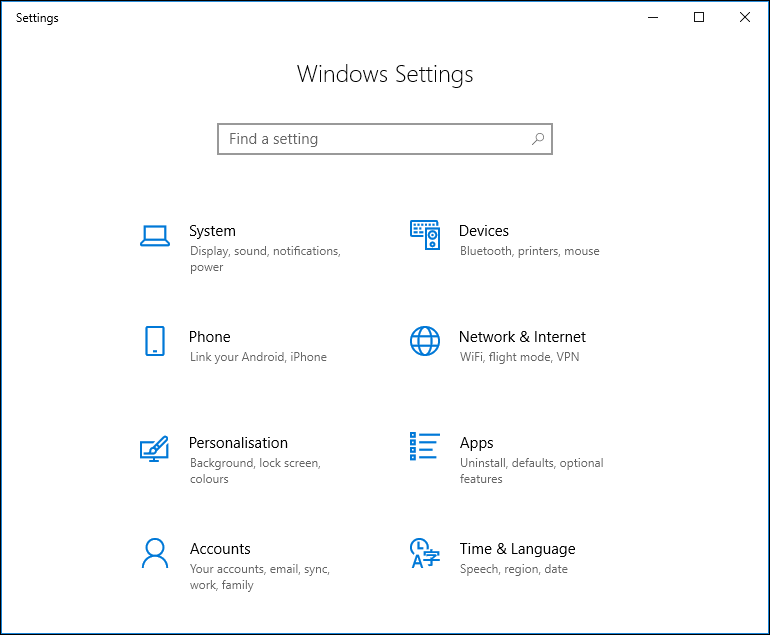Open the Accounts settings heading

tap(220, 549)
